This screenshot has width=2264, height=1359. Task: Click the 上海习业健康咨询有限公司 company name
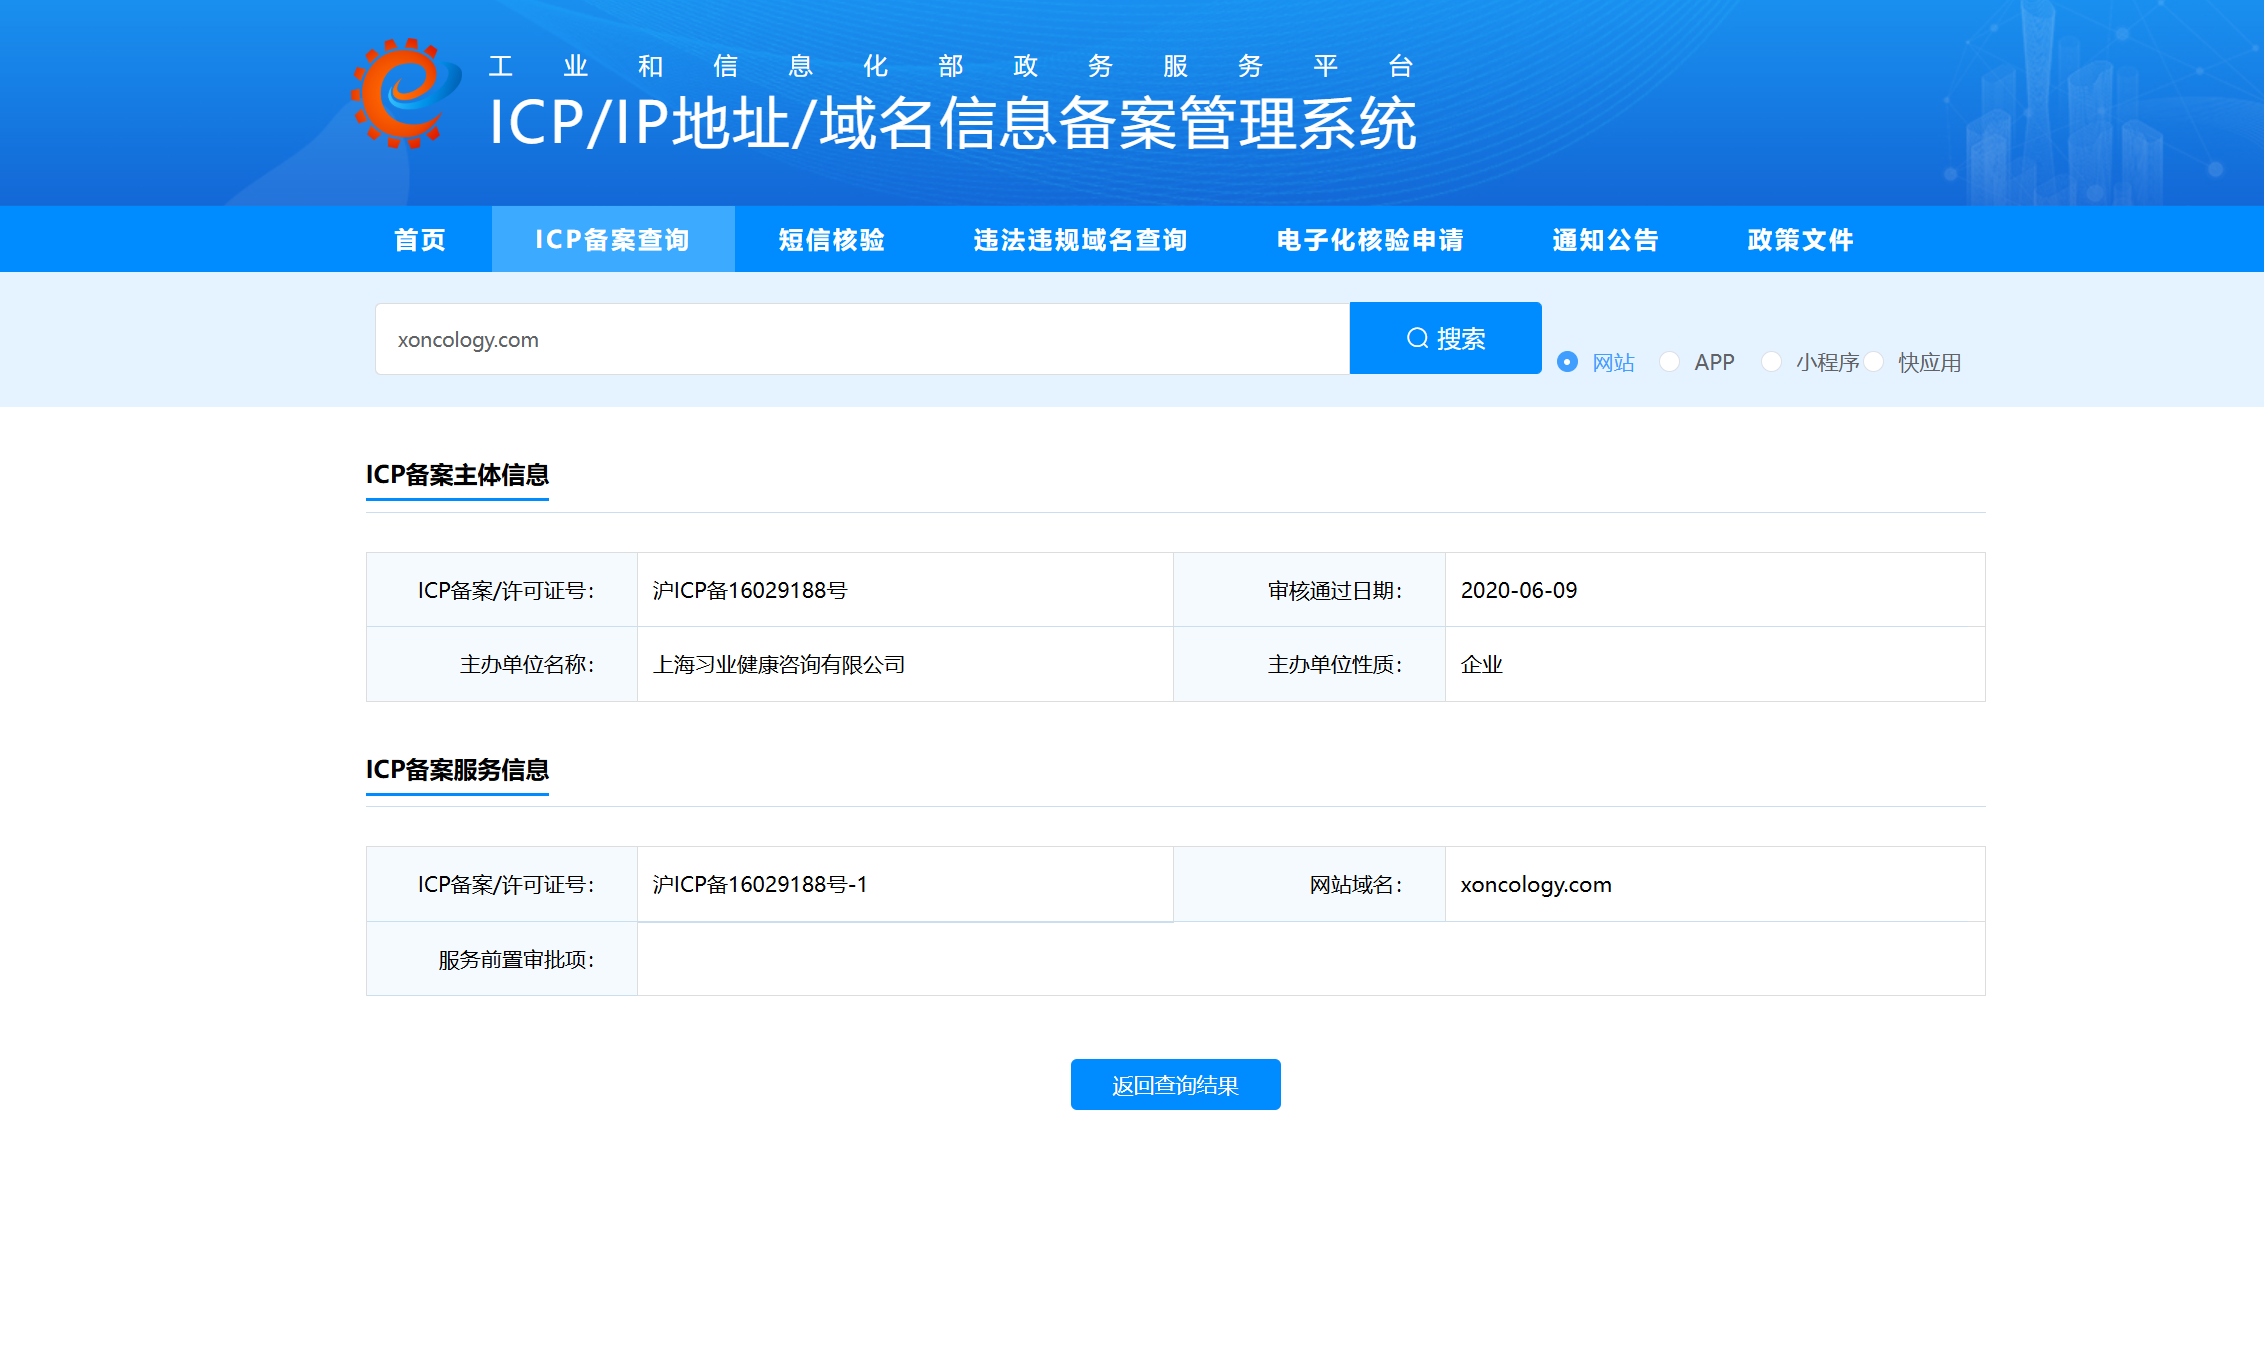[x=779, y=665]
